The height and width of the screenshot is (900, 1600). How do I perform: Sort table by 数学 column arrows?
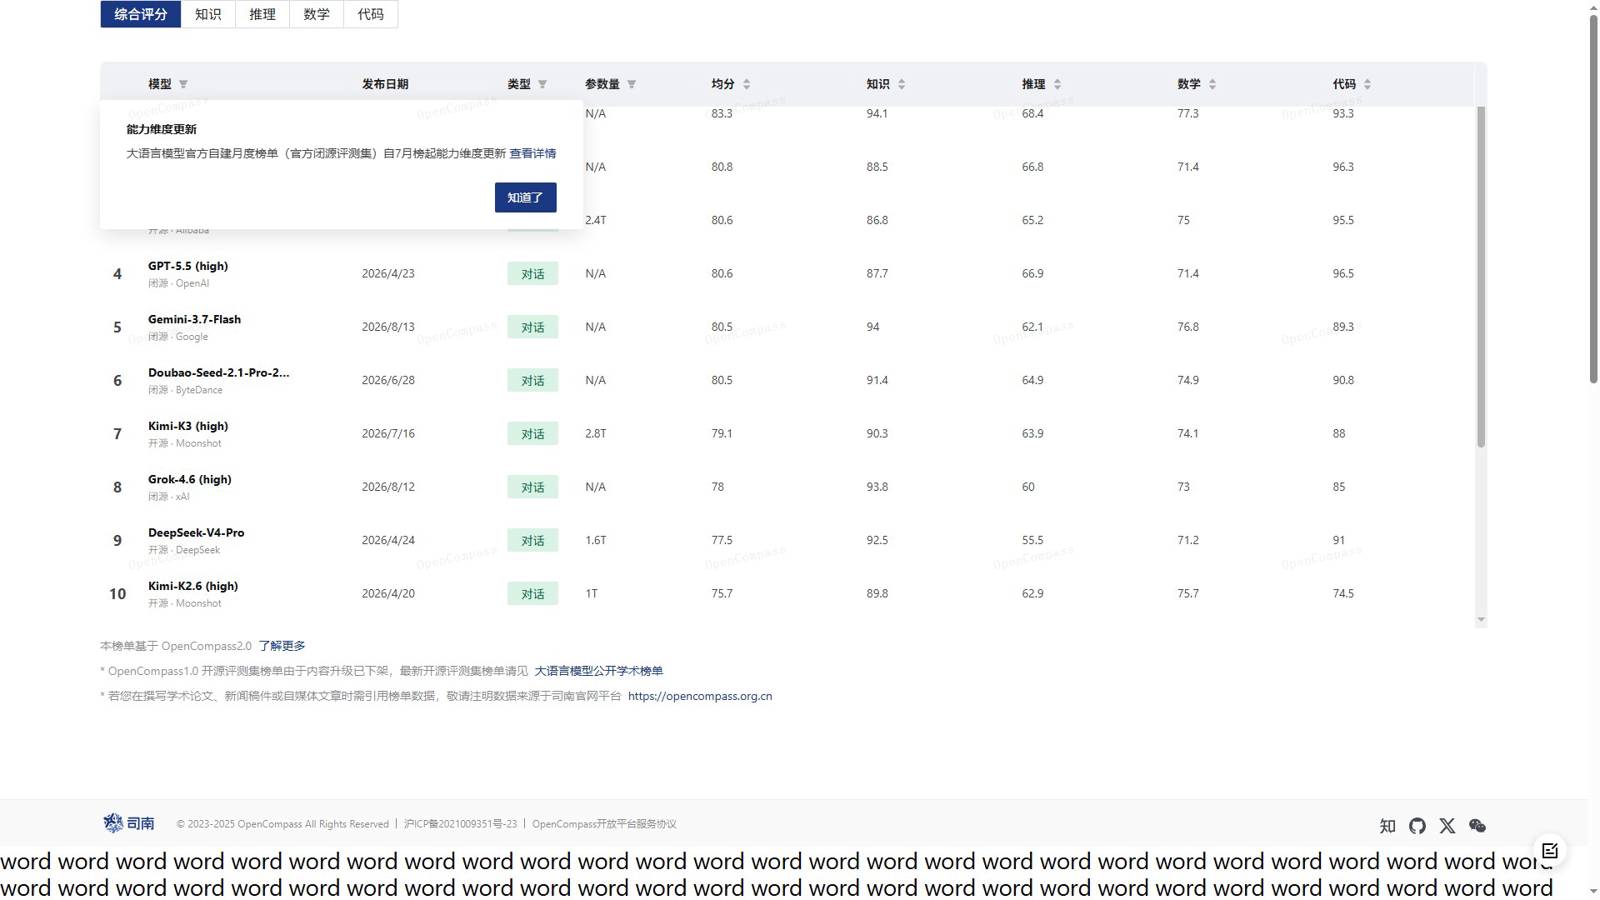tap(1212, 84)
